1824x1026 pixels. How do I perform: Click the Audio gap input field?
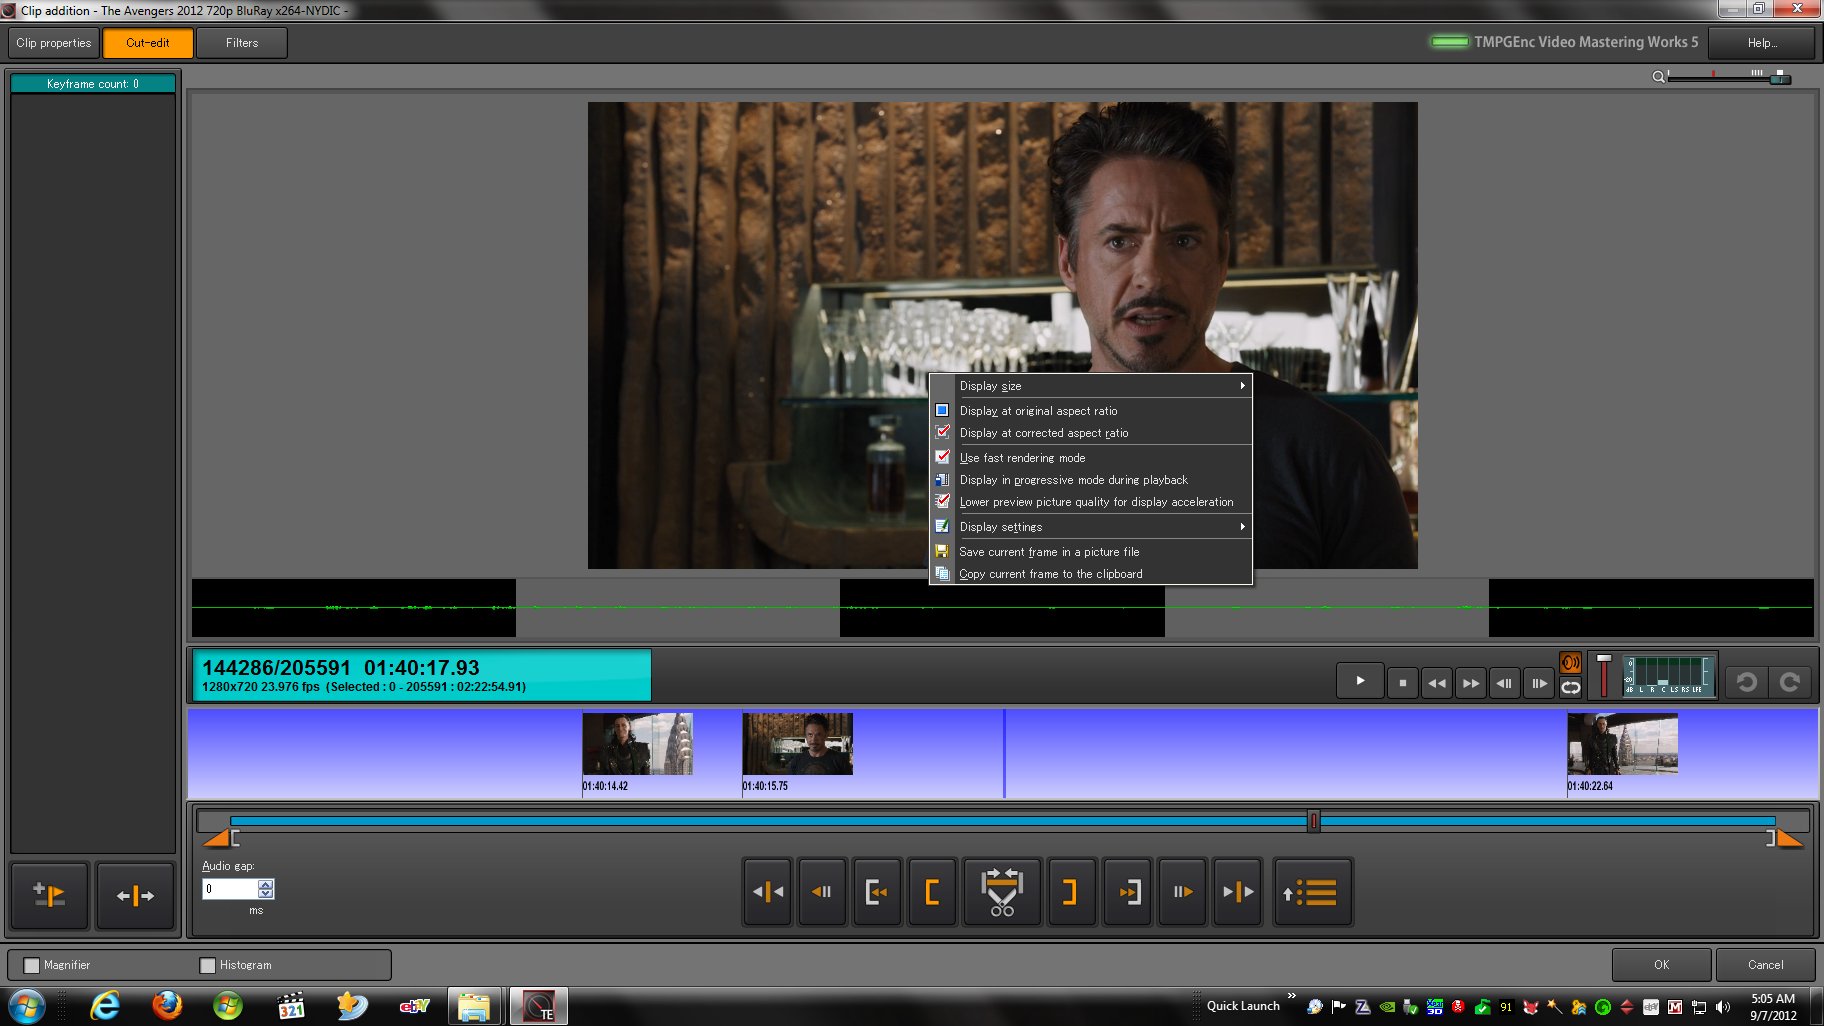click(231, 889)
